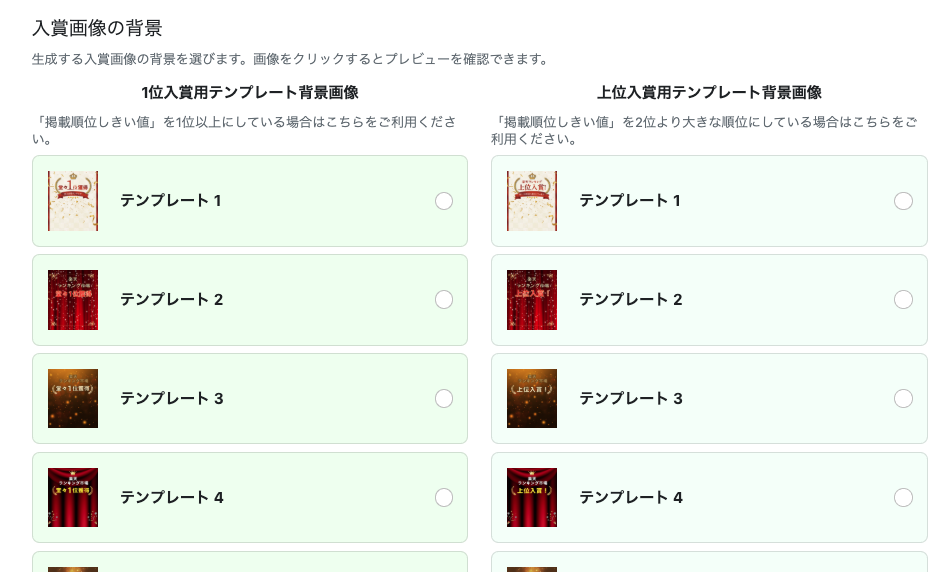Preview red sparkle 1st-place Template 2 thumbnail
The width and height of the screenshot is (938, 572).
click(x=73, y=300)
